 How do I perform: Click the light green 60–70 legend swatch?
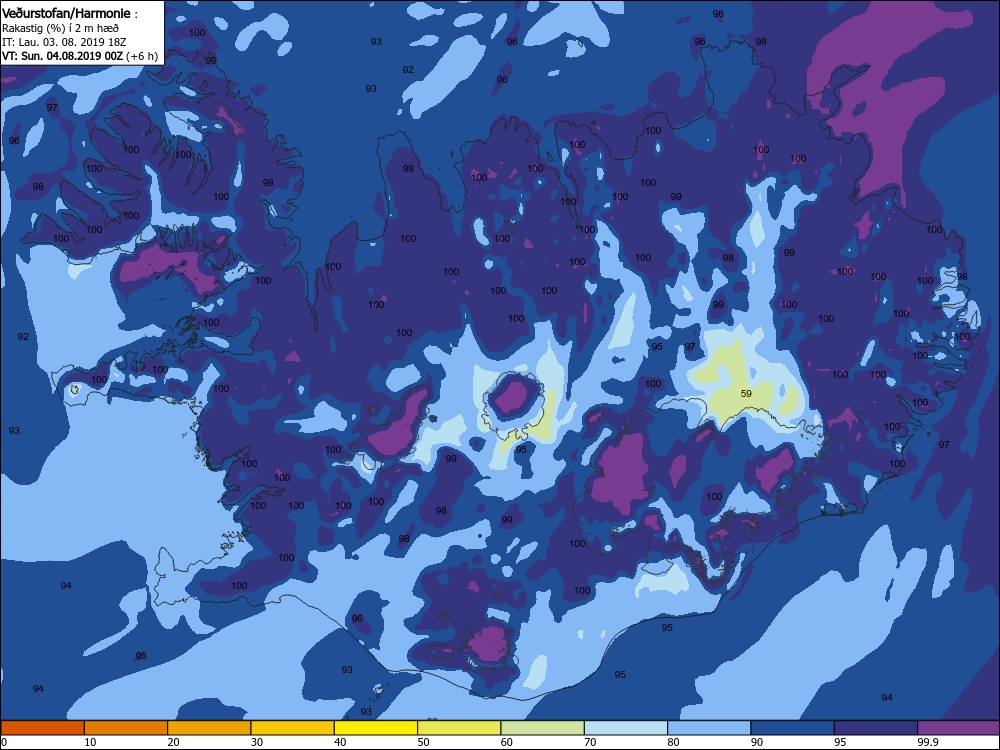click(543, 728)
